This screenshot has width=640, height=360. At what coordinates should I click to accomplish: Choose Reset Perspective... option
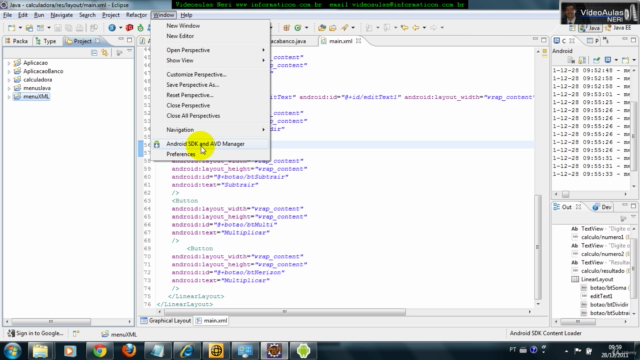190,95
